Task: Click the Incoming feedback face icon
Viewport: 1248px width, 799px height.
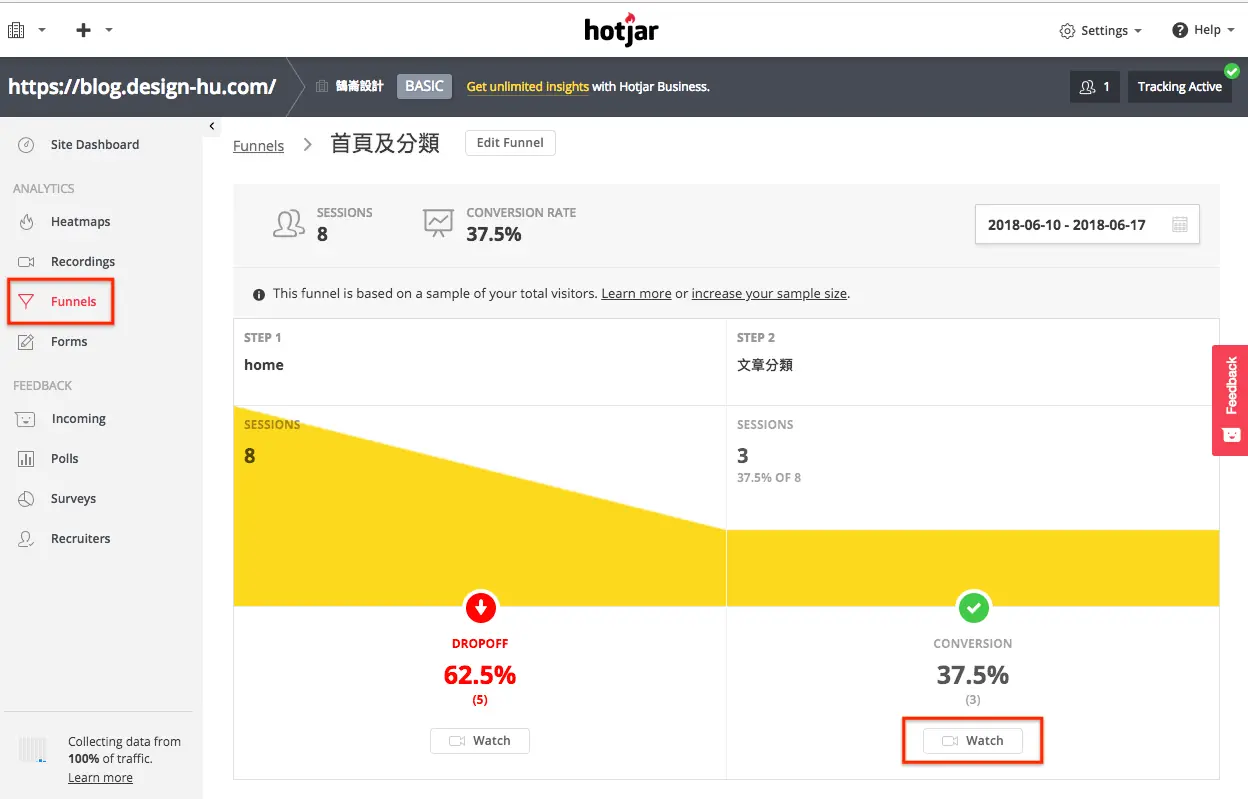Action: (x=27, y=420)
